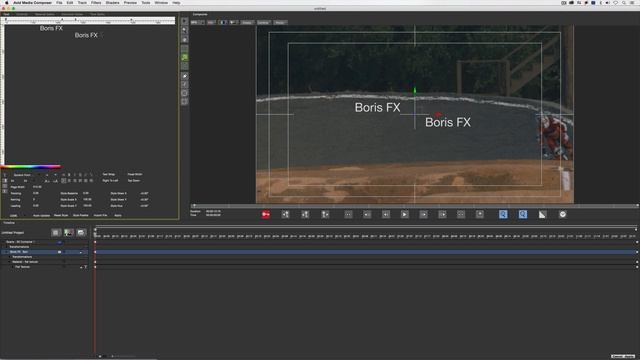Switch to the Composite tab

[200, 14]
